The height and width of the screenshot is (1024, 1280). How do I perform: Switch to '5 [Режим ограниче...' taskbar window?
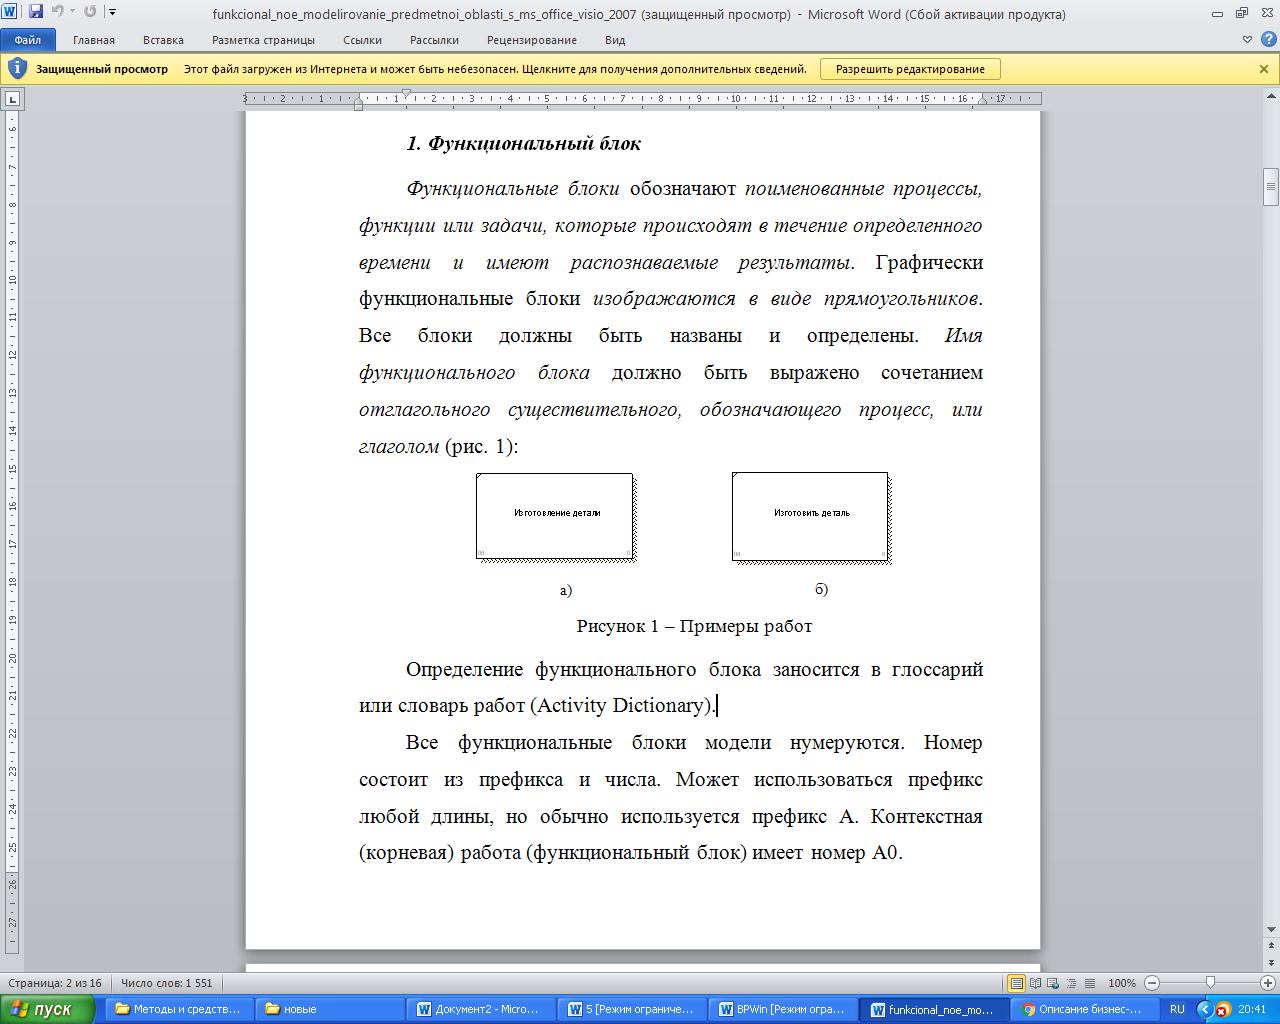(632, 1009)
